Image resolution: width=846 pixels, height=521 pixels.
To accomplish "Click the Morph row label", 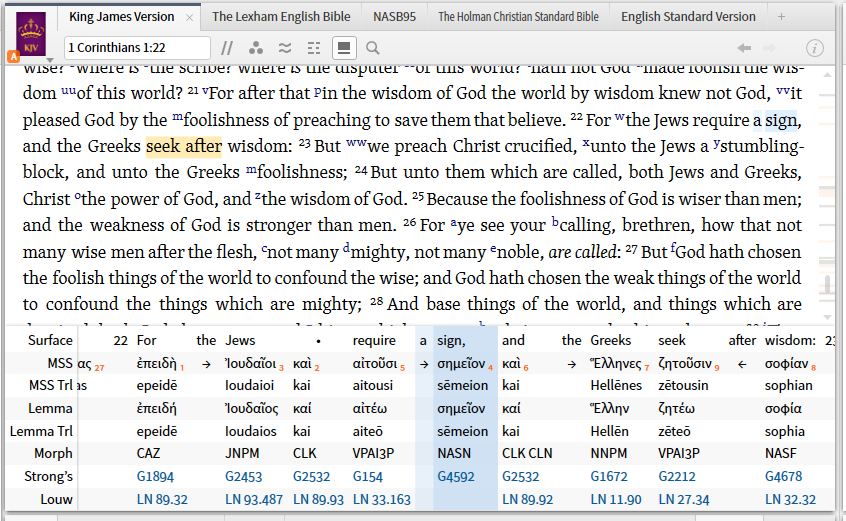I will click(53, 454).
